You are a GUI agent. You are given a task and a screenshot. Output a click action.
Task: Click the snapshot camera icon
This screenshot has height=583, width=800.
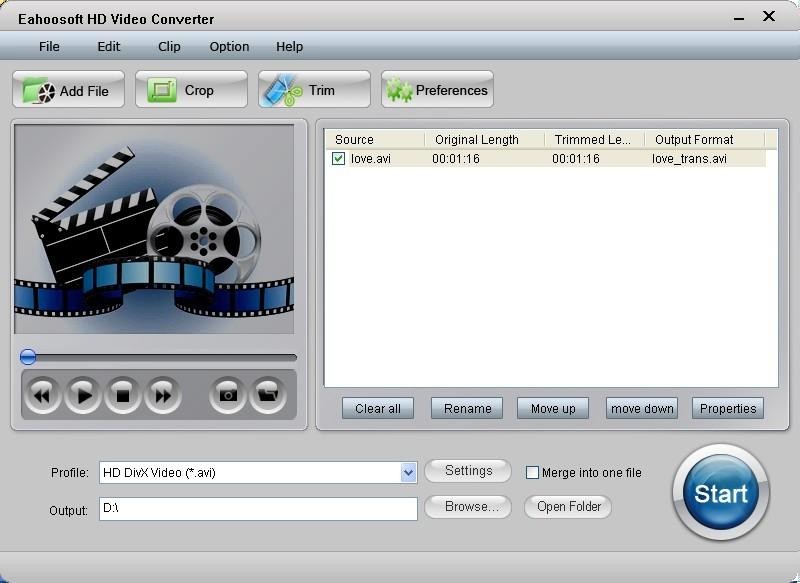coord(226,394)
